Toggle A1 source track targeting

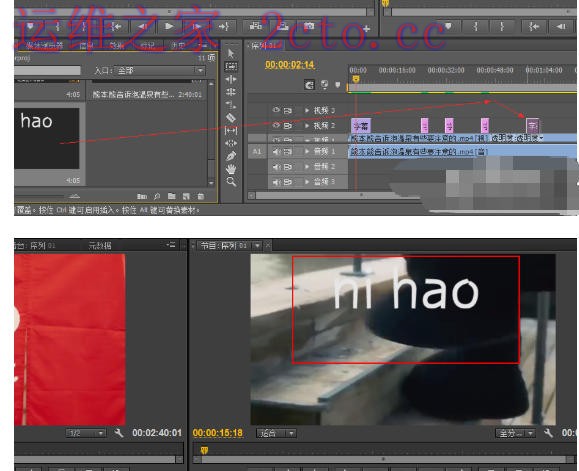[257, 151]
